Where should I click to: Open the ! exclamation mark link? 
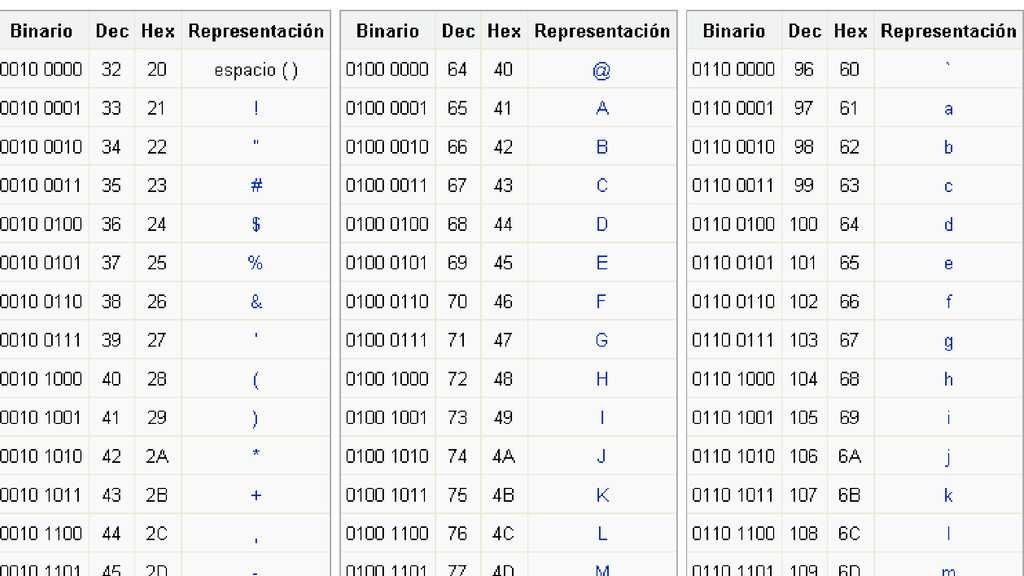[x=256, y=108]
